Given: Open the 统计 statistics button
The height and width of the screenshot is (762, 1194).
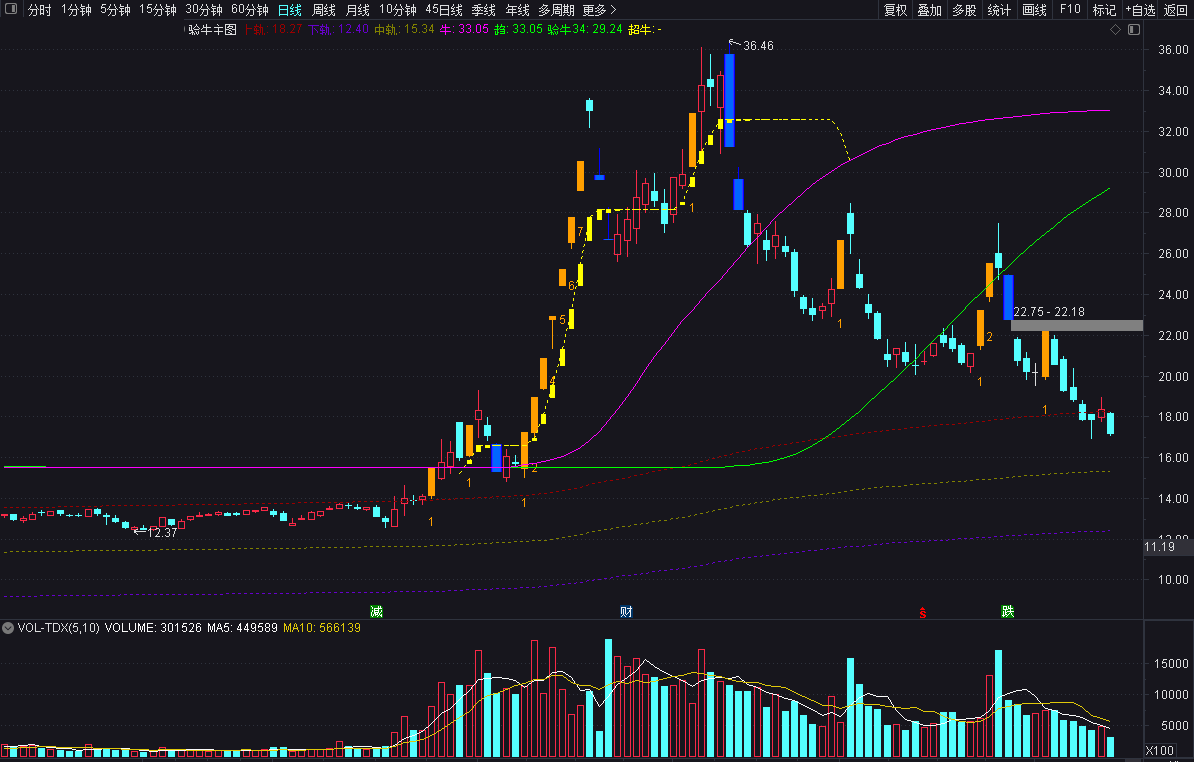Looking at the screenshot, I should (x=999, y=10).
